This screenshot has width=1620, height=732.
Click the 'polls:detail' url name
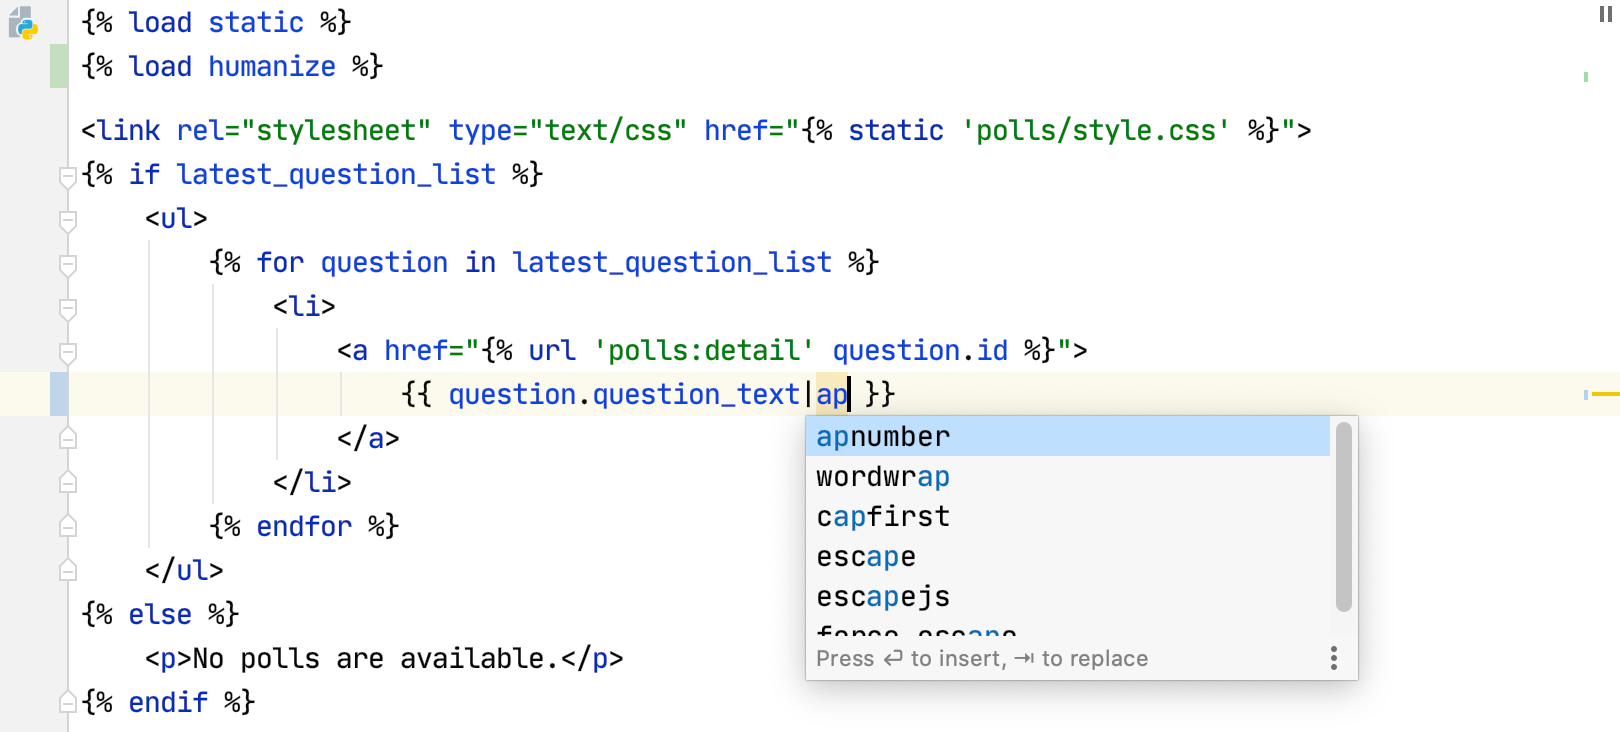[x=704, y=350]
